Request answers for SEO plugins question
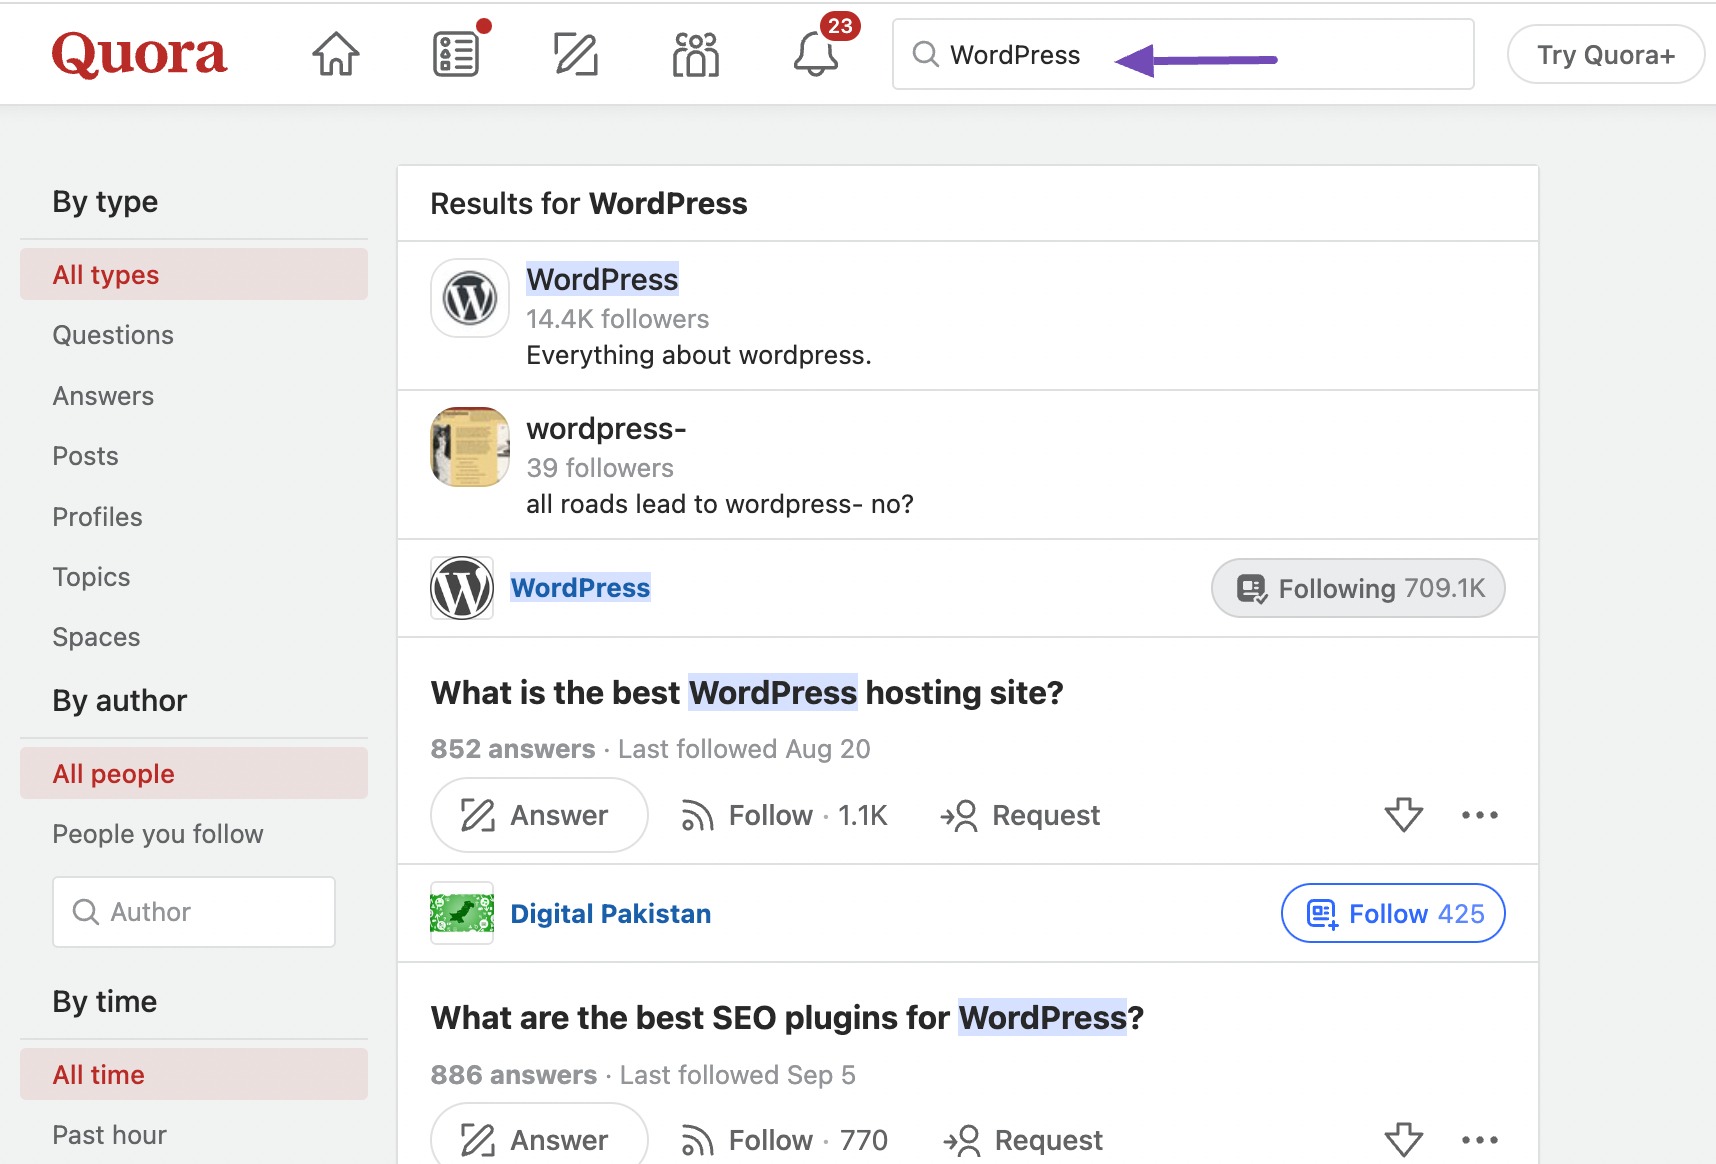 1022,1140
